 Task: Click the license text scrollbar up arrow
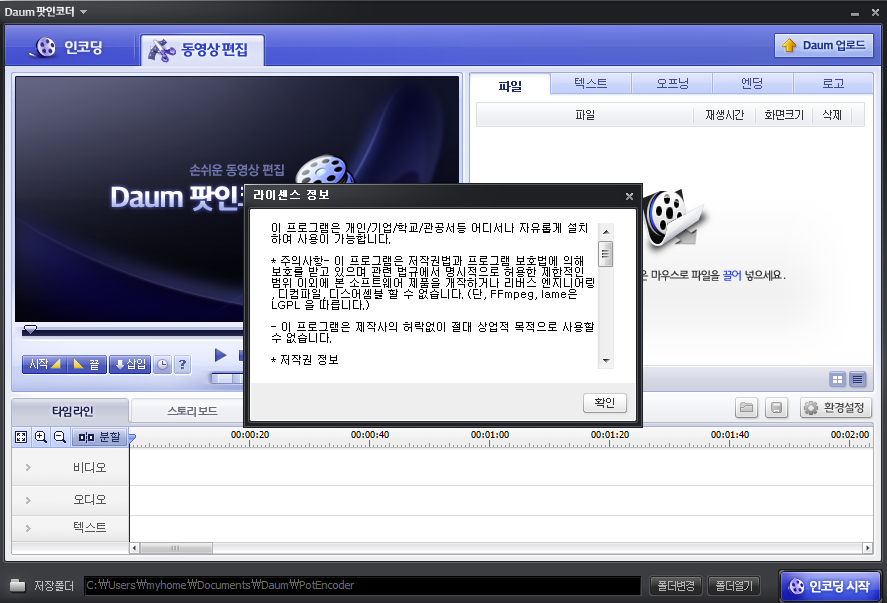click(606, 232)
